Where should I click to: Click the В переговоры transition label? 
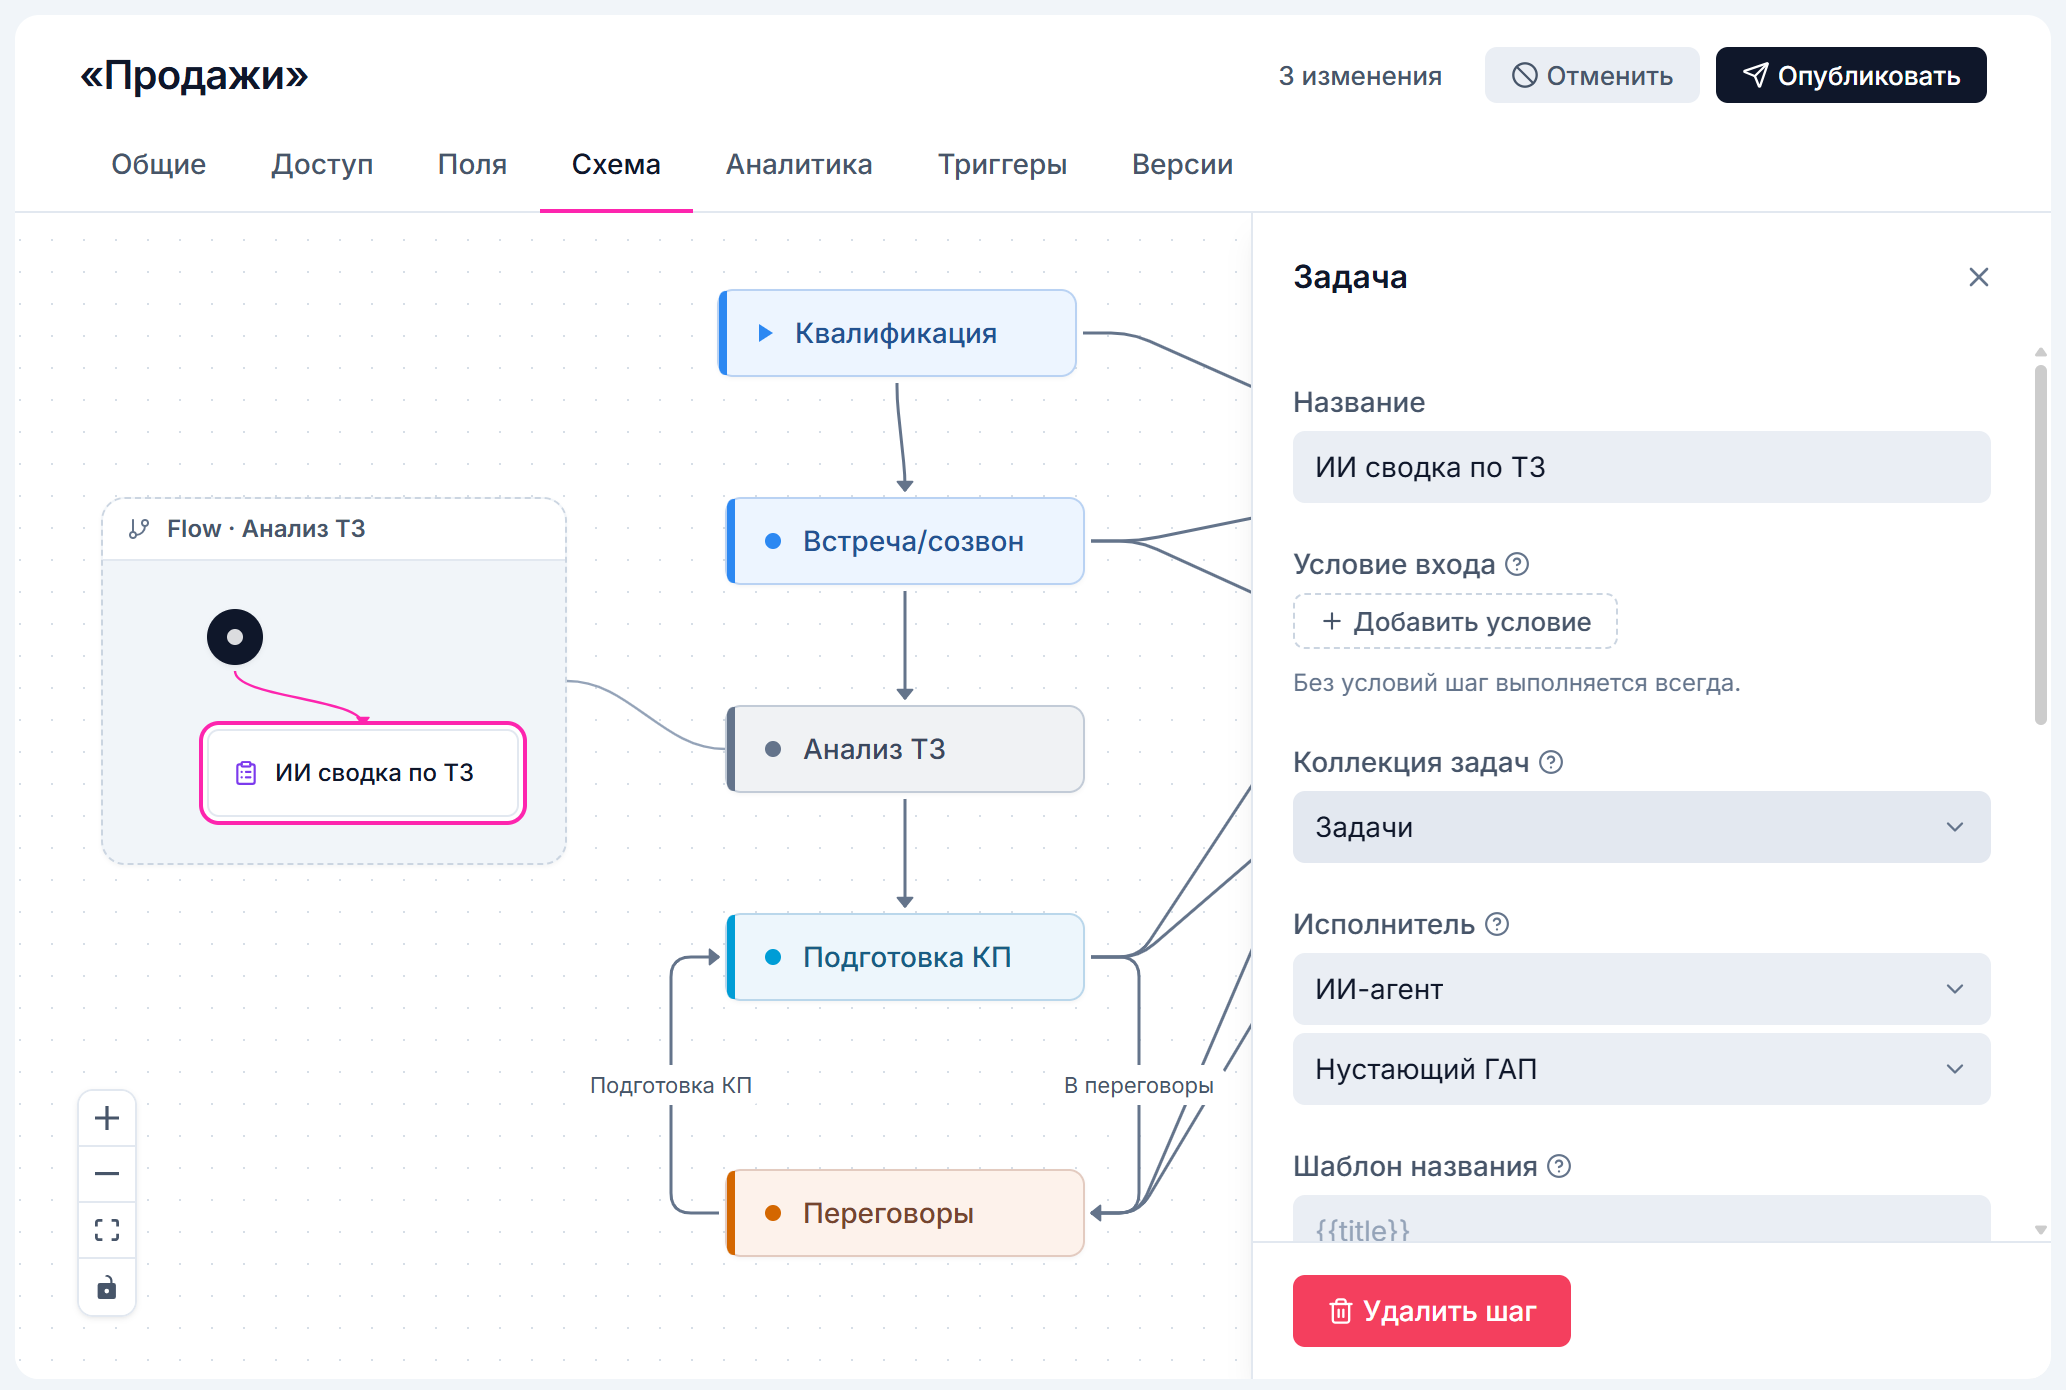[x=1139, y=1085]
